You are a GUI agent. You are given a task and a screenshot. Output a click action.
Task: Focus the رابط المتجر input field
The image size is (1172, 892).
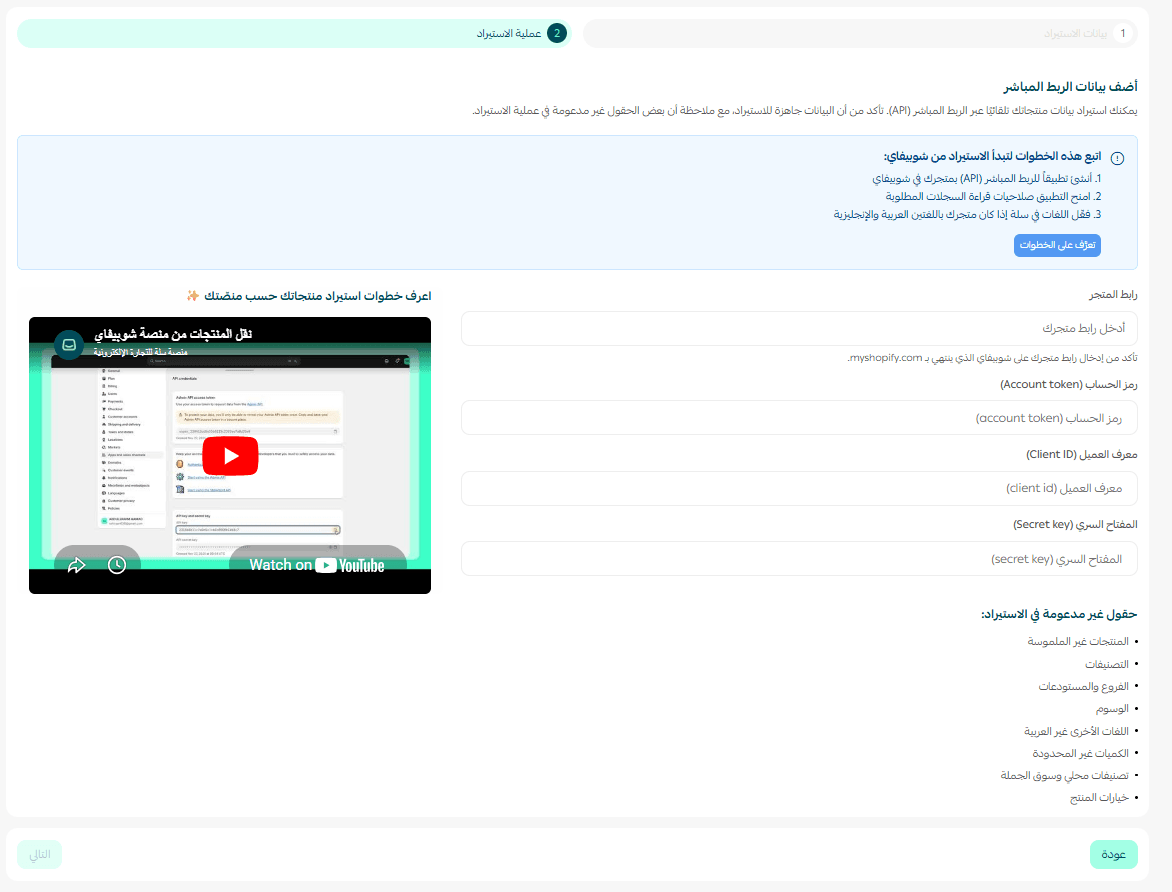pyautogui.click(x=799, y=328)
